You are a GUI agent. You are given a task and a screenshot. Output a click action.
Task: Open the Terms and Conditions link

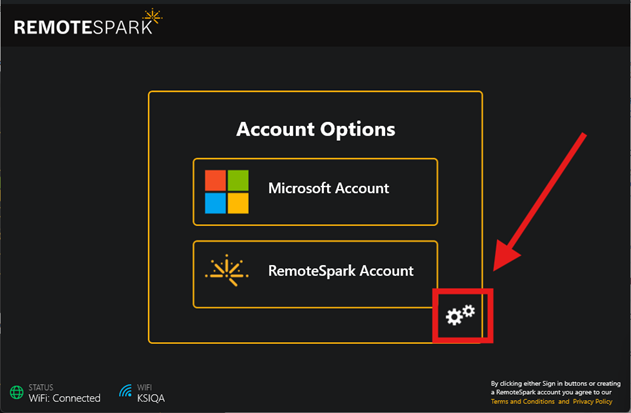click(522, 401)
